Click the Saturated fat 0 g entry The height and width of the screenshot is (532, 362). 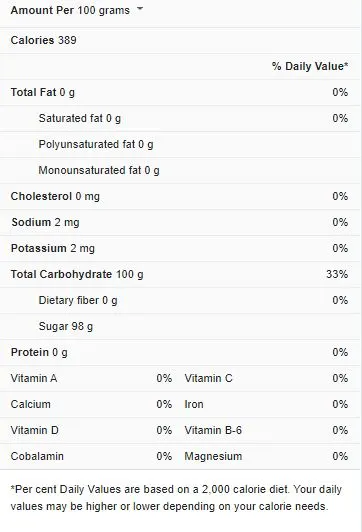pos(80,118)
